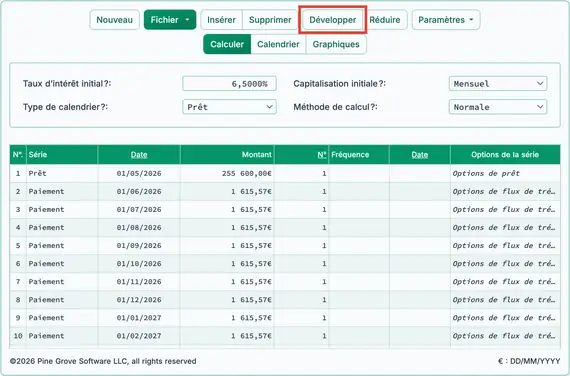The image size is (570, 376).
Task: Open the Paramètres dropdown
Action: 446,20
